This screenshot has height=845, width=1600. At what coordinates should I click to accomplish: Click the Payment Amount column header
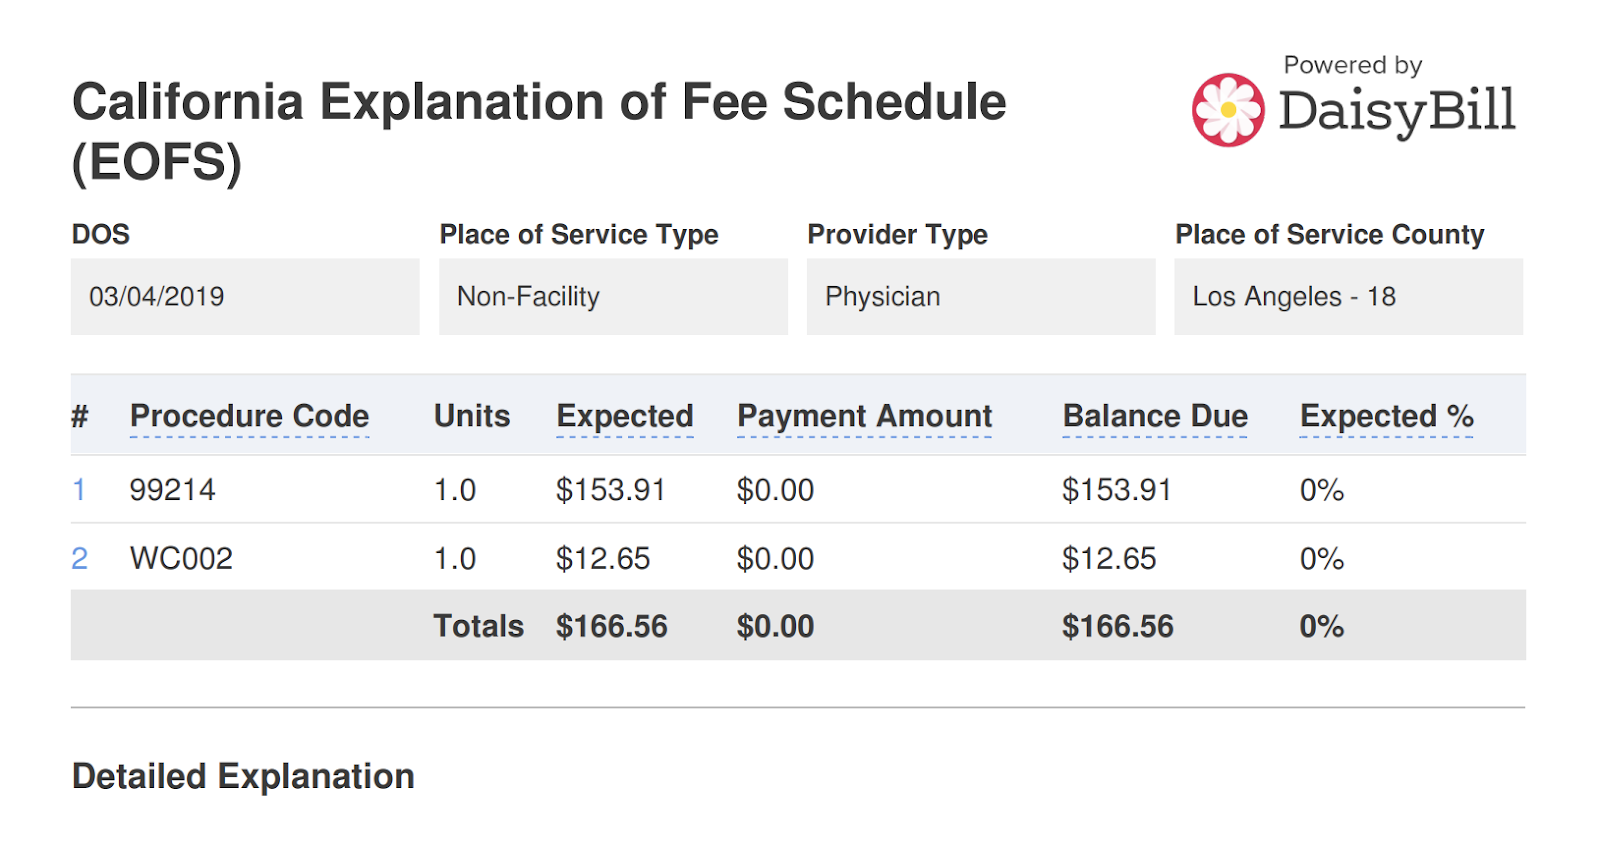click(864, 416)
